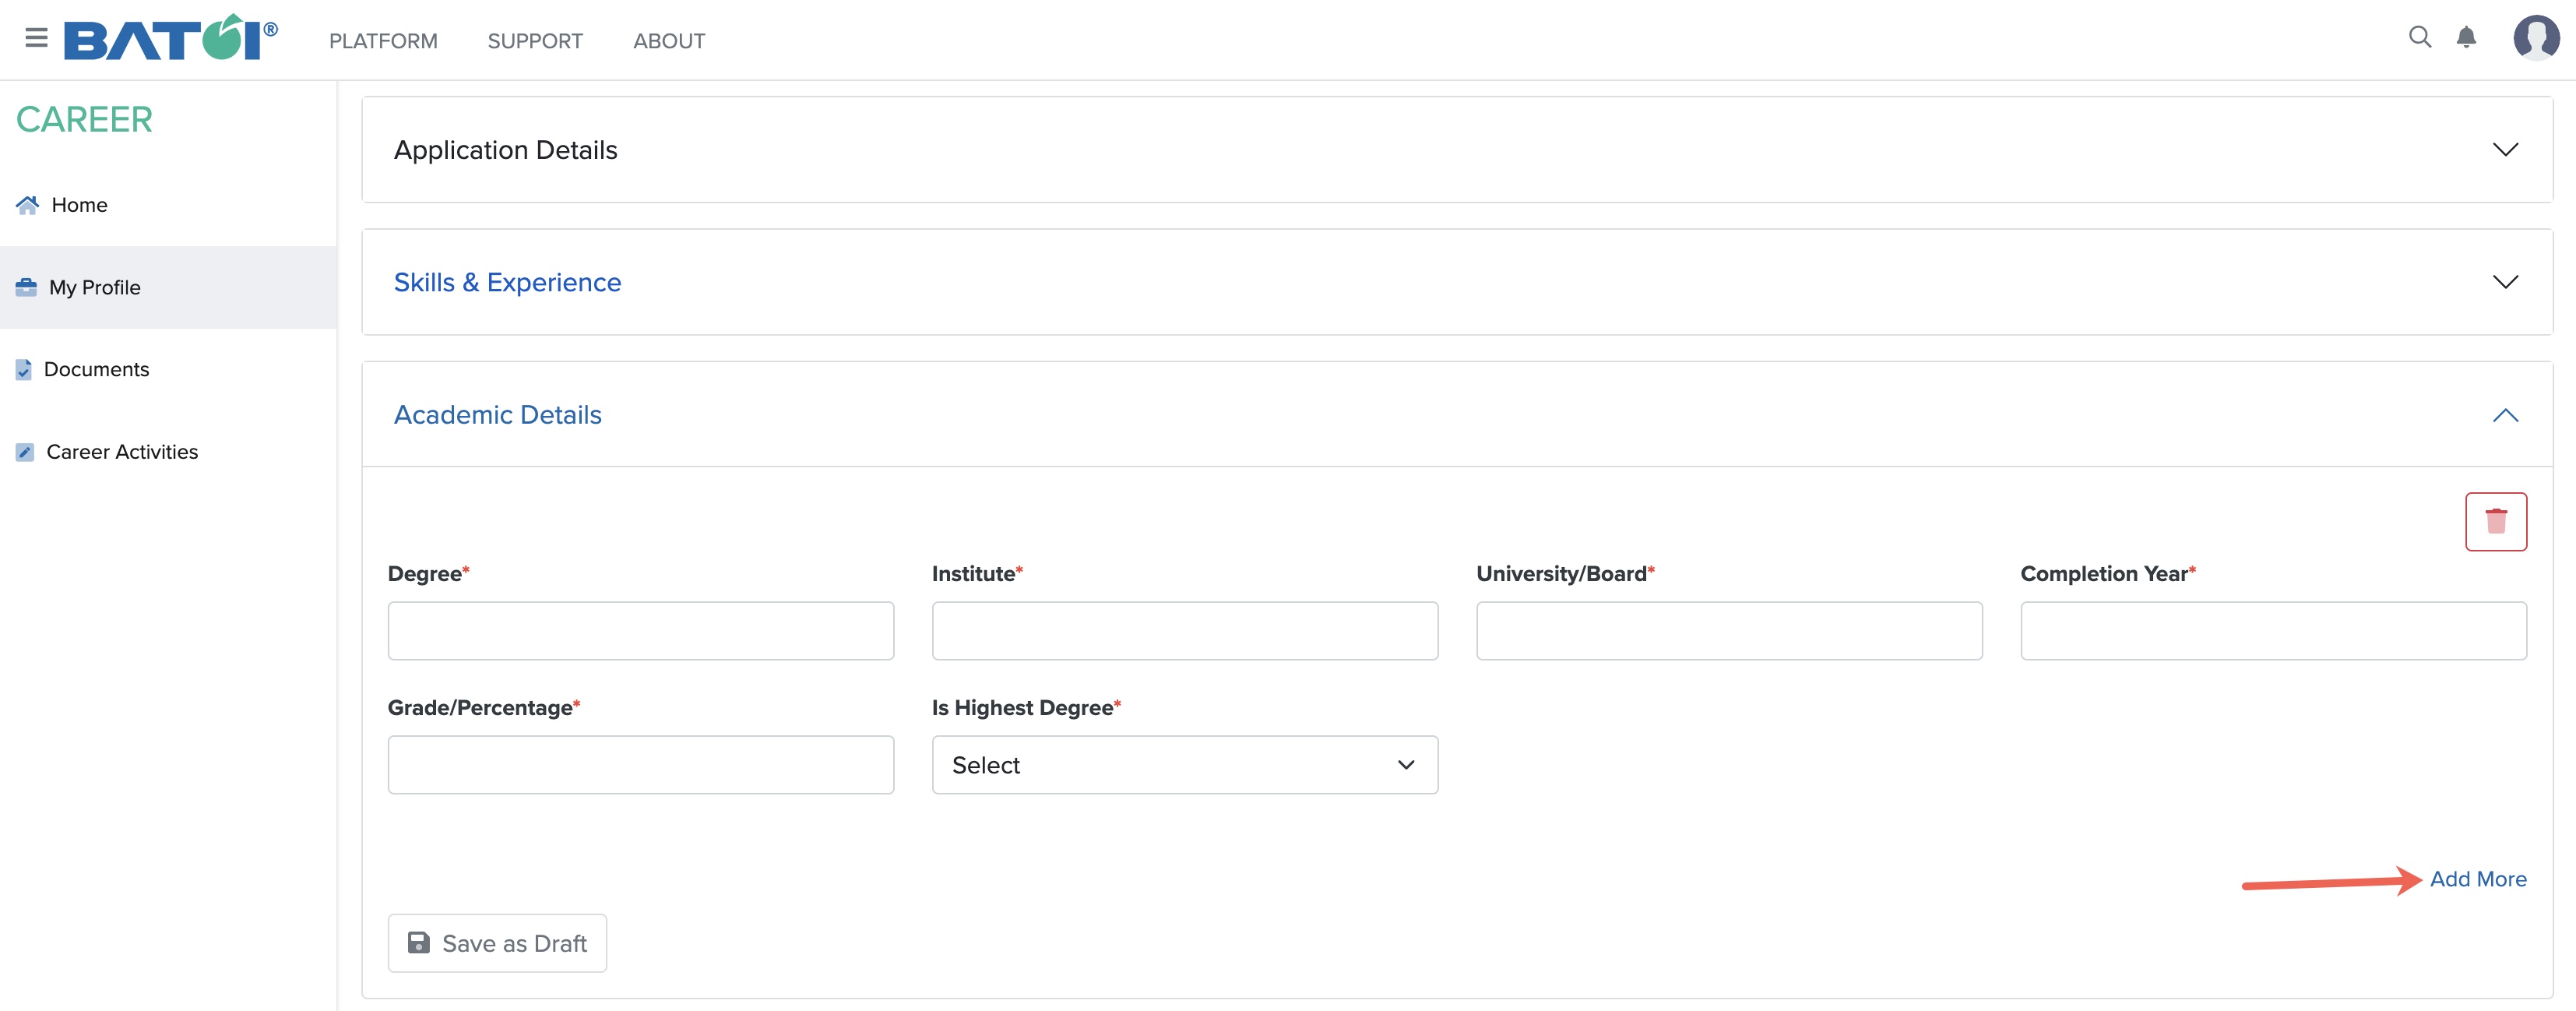
Task: Toggle Is Highest Degree selection
Action: 1183,763
